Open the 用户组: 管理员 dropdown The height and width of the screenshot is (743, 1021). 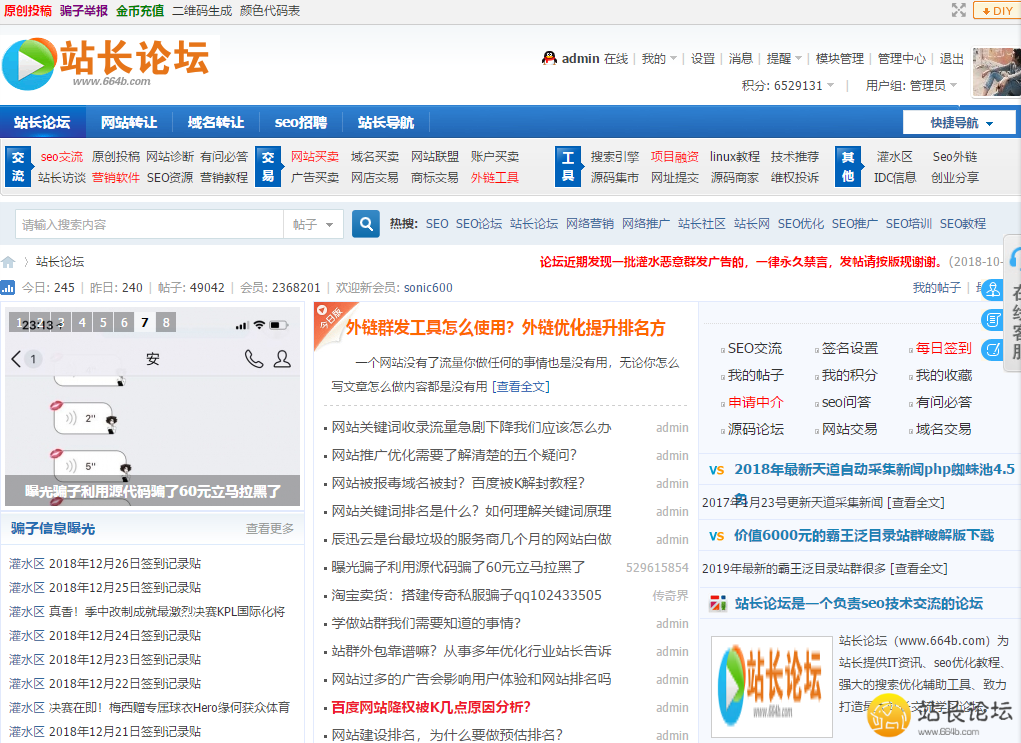[911, 86]
